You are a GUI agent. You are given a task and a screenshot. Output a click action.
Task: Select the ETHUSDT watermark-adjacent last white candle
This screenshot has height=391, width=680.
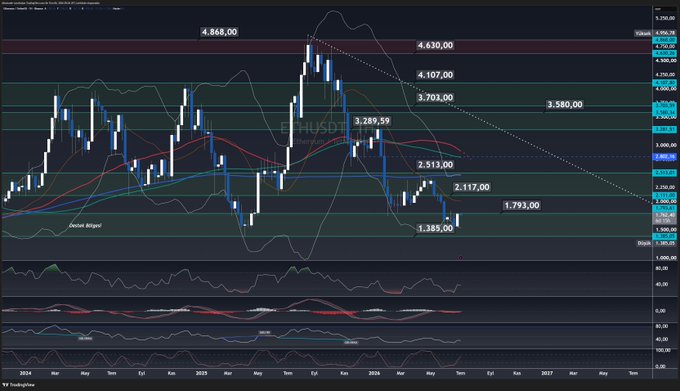click(457, 219)
